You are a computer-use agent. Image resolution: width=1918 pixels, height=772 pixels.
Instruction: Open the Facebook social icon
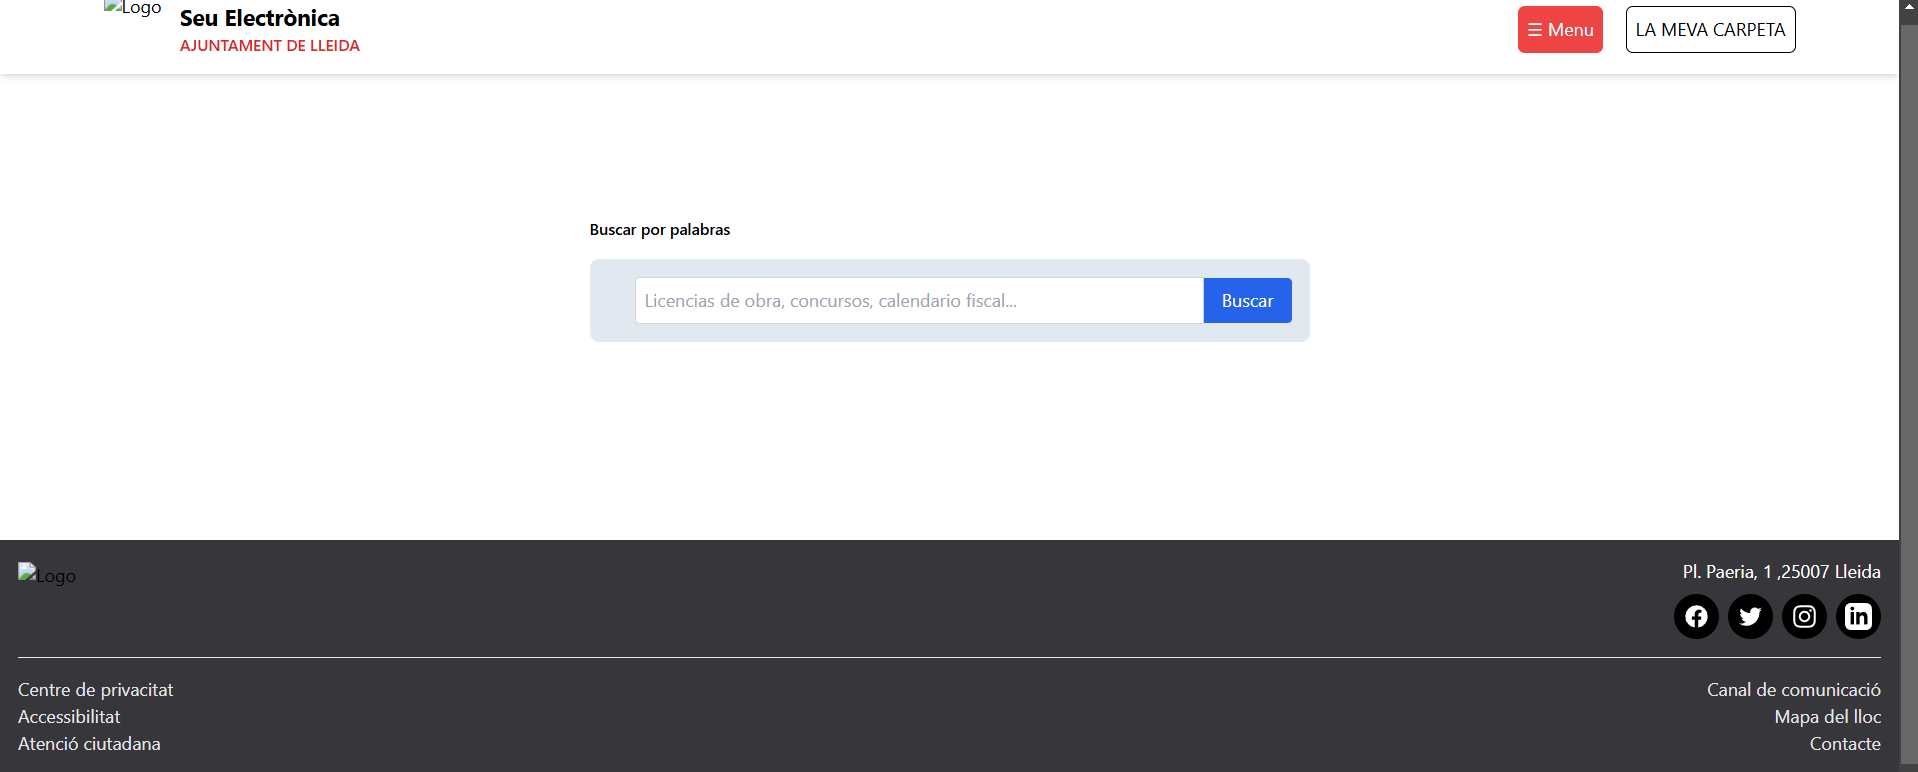(x=1696, y=617)
